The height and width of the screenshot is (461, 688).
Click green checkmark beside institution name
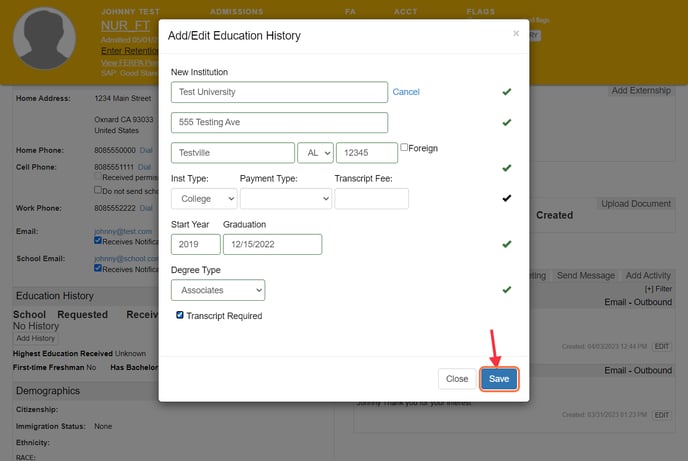pos(507,92)
